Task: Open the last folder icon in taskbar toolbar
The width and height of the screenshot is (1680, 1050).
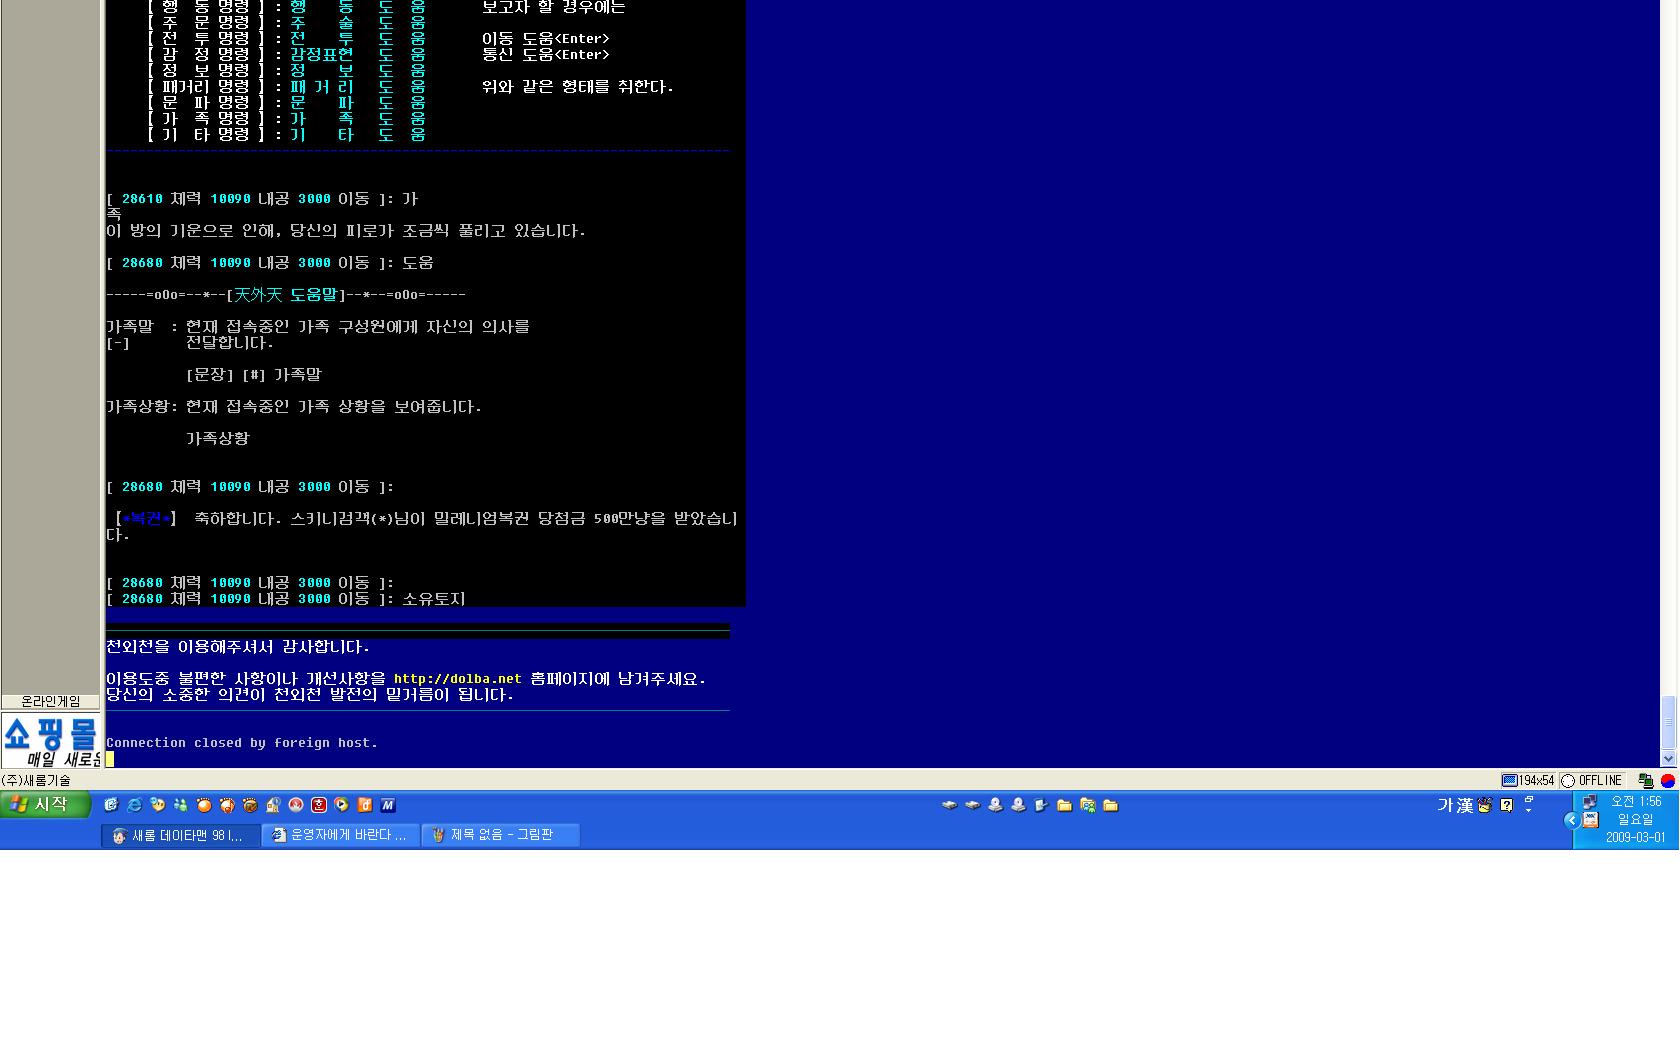Action: (x=1110, y=805)
